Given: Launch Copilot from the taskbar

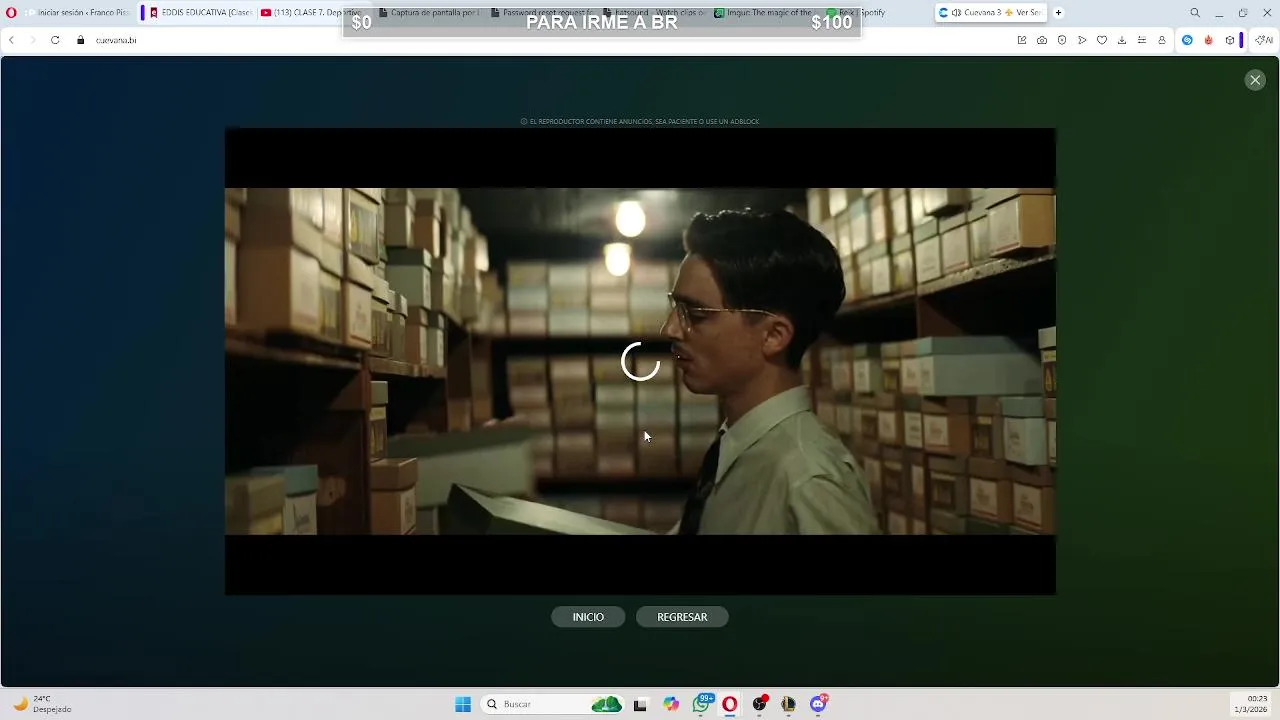Looking at the screenshot, I should (671, 704).
